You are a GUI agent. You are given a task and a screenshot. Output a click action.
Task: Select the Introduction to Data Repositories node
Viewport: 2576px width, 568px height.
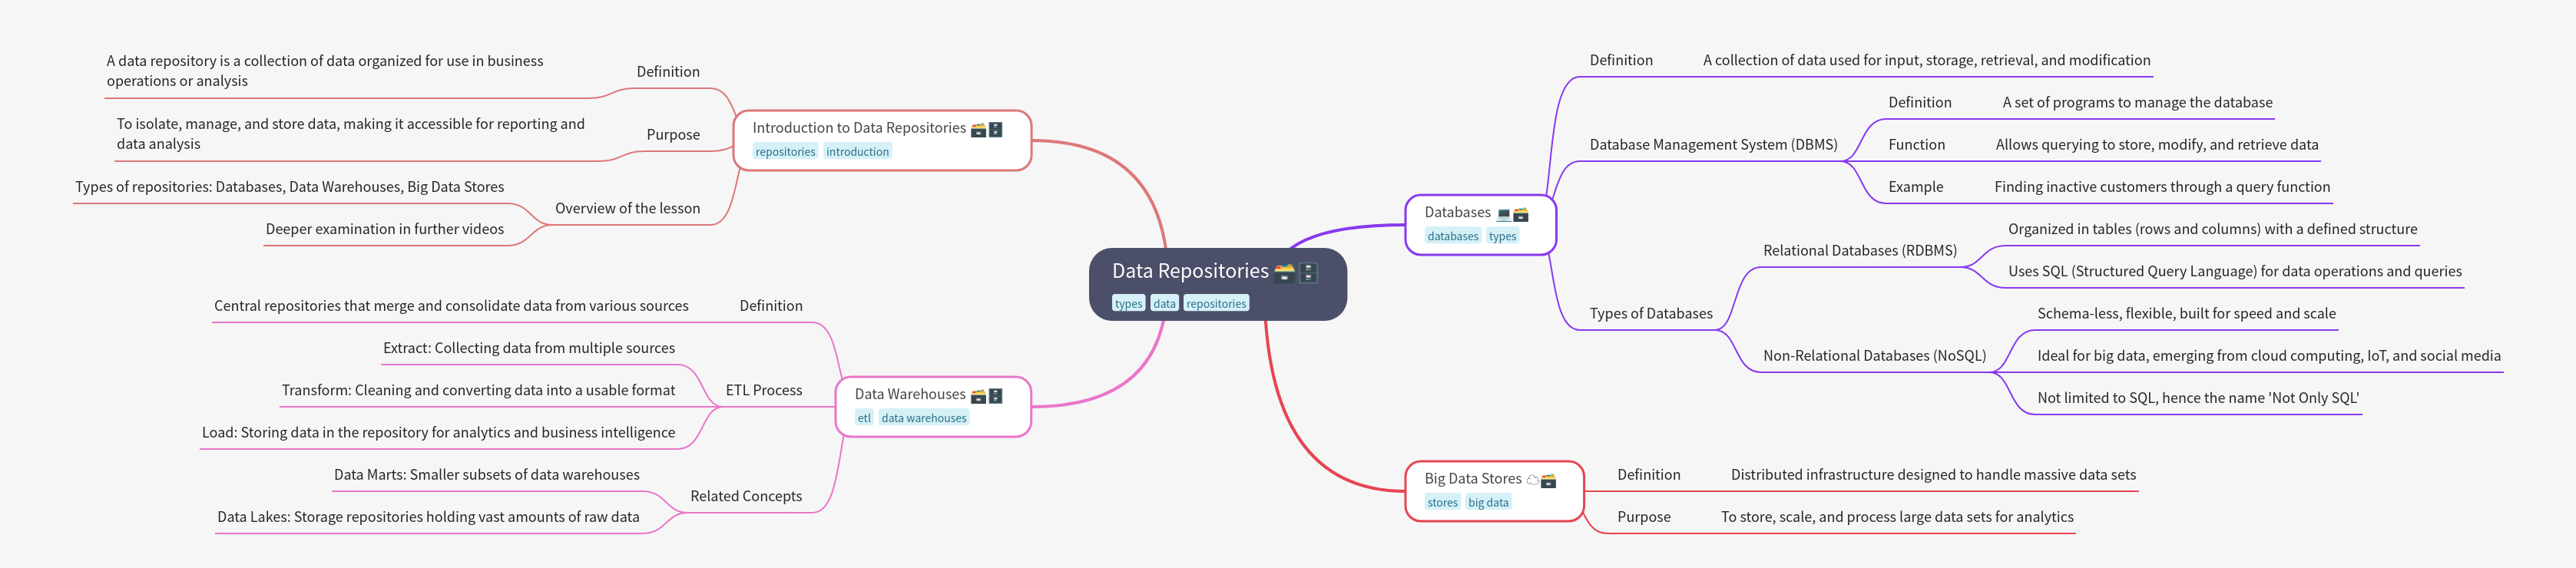pos(882,140)
